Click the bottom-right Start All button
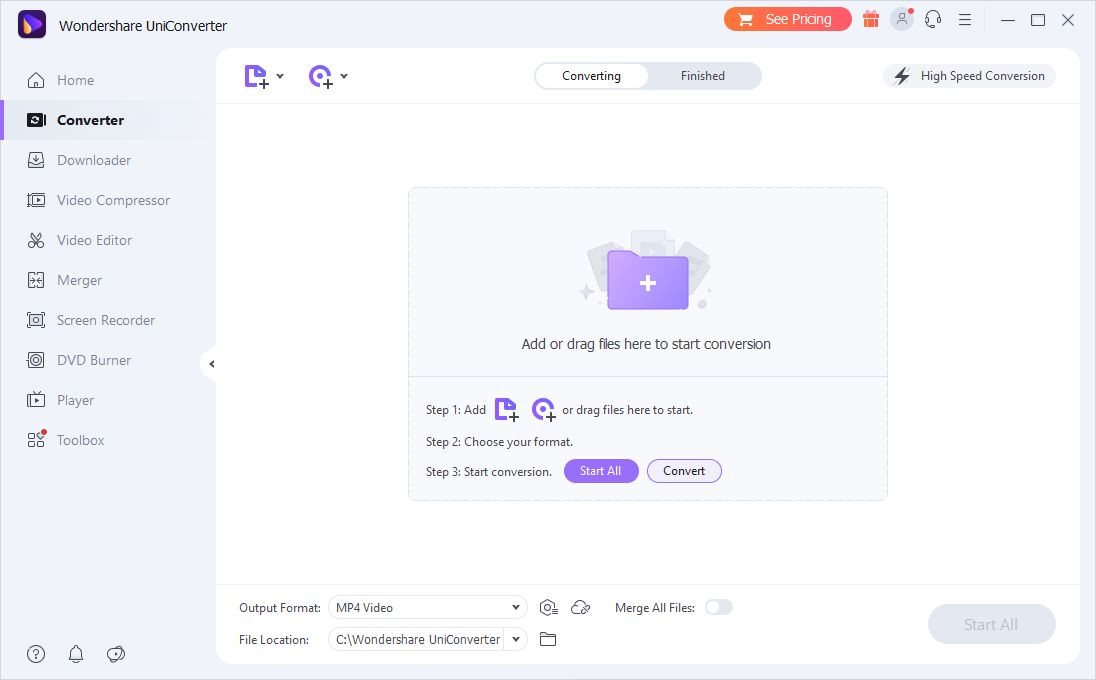Screen dimensions: 1096x680 tap(991, 624)
